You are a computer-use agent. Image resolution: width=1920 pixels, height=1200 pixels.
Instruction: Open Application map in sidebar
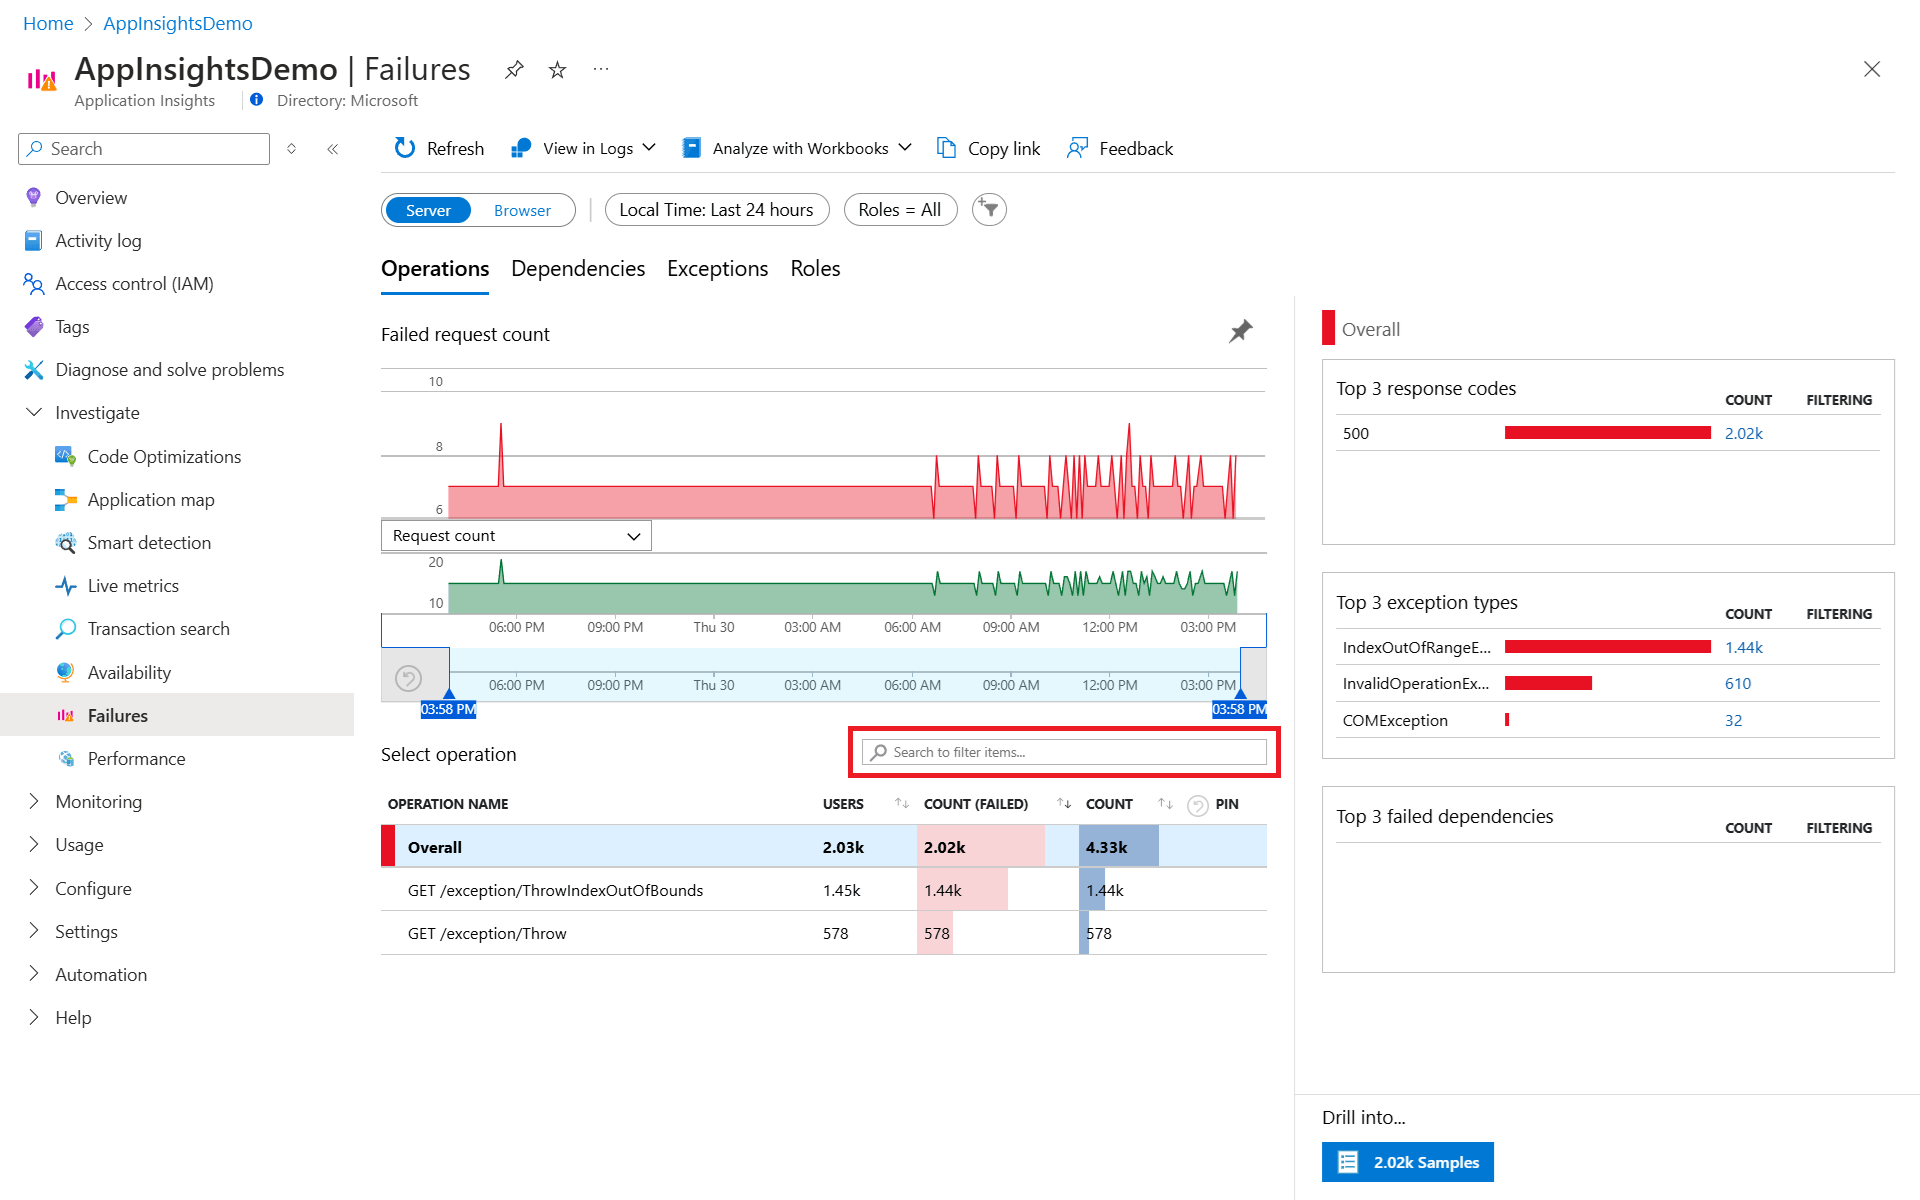[x=150, y=499]
